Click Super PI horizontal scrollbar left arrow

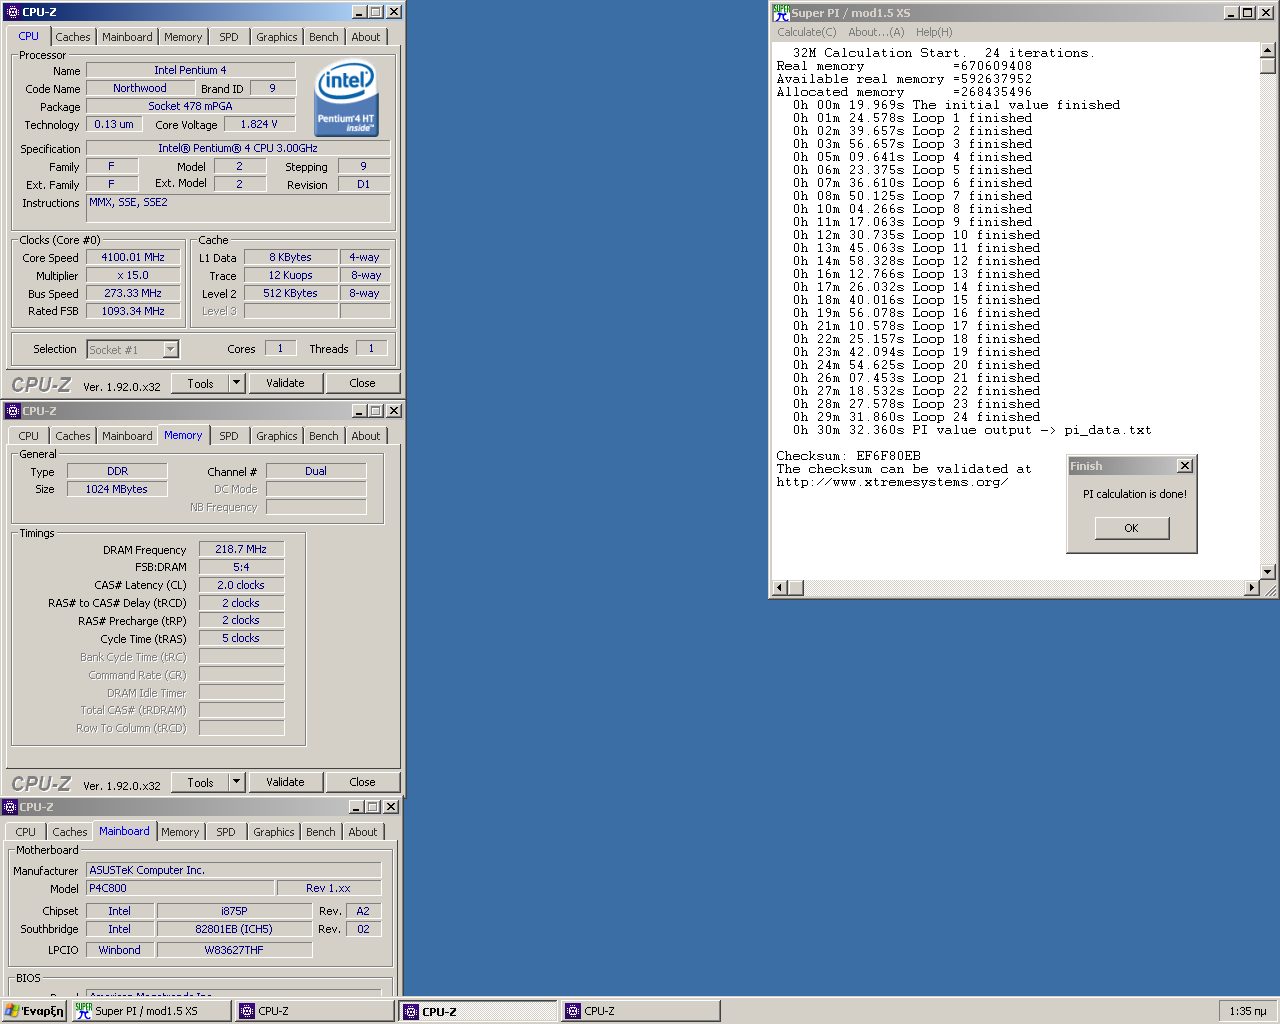780,588
